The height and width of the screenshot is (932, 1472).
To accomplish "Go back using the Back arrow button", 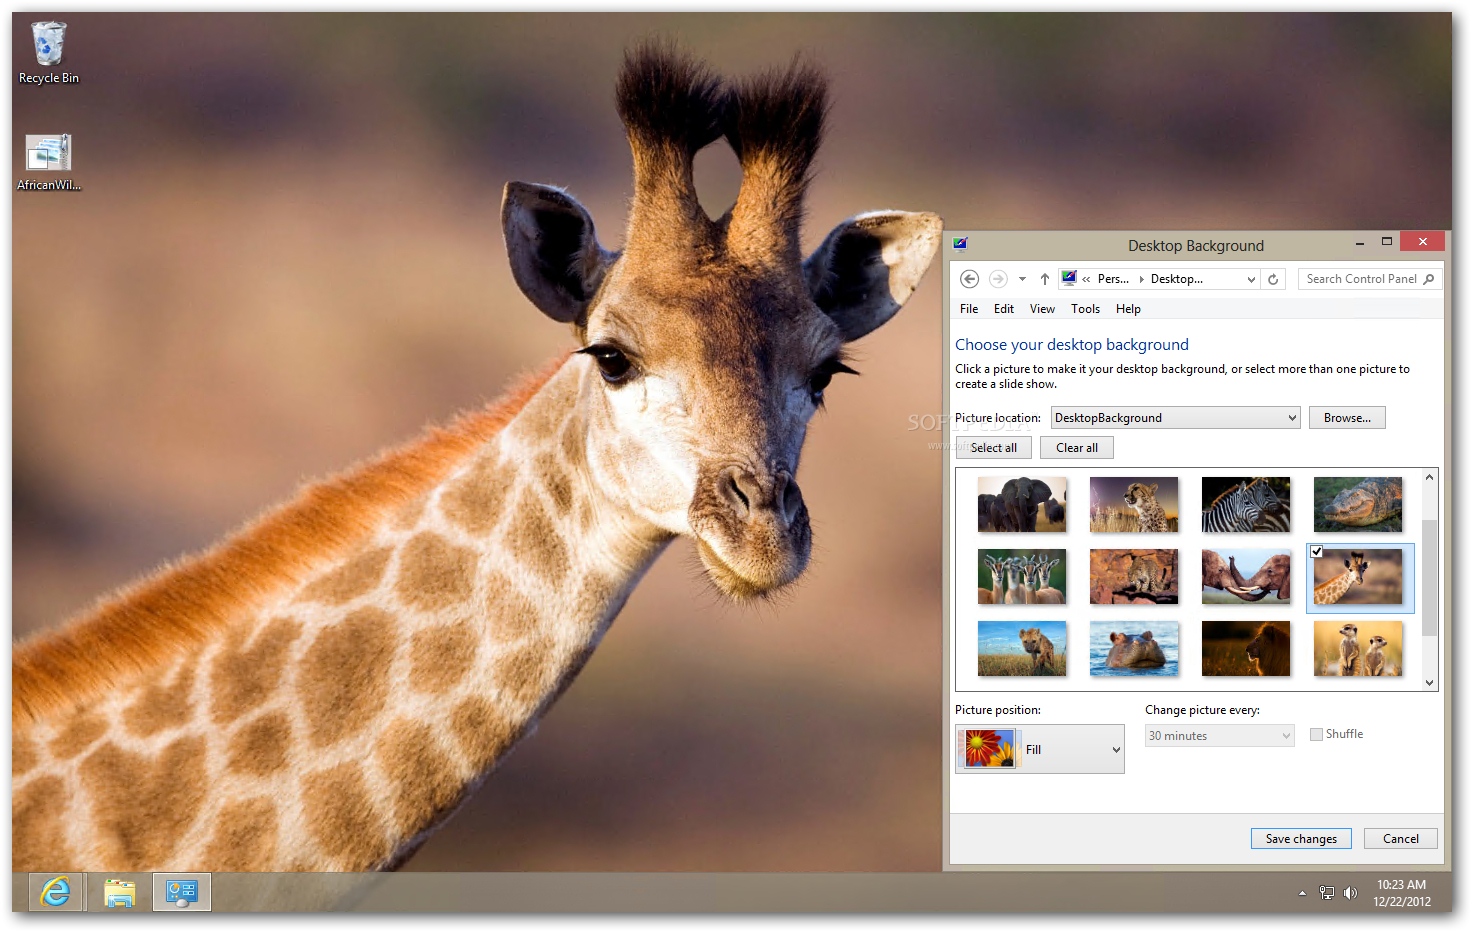I will (x=969, y=279).
